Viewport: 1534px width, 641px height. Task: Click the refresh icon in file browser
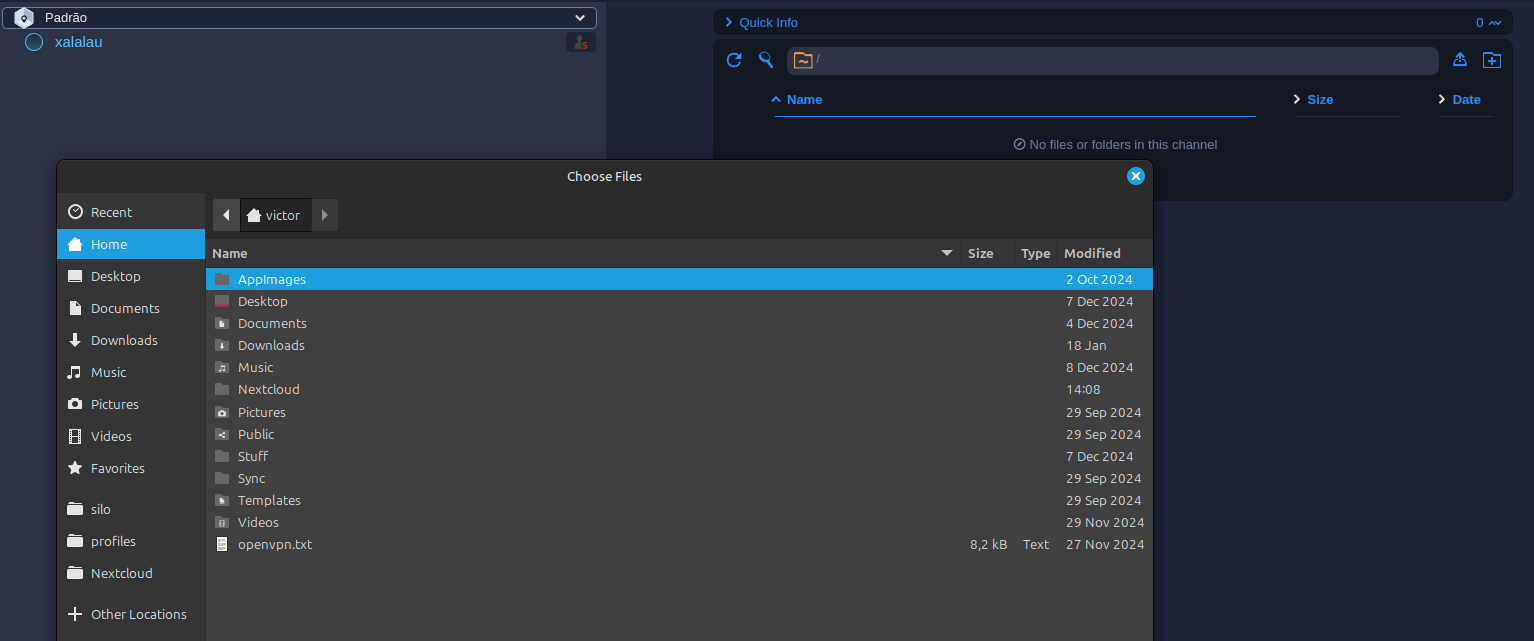click(734, 60)
